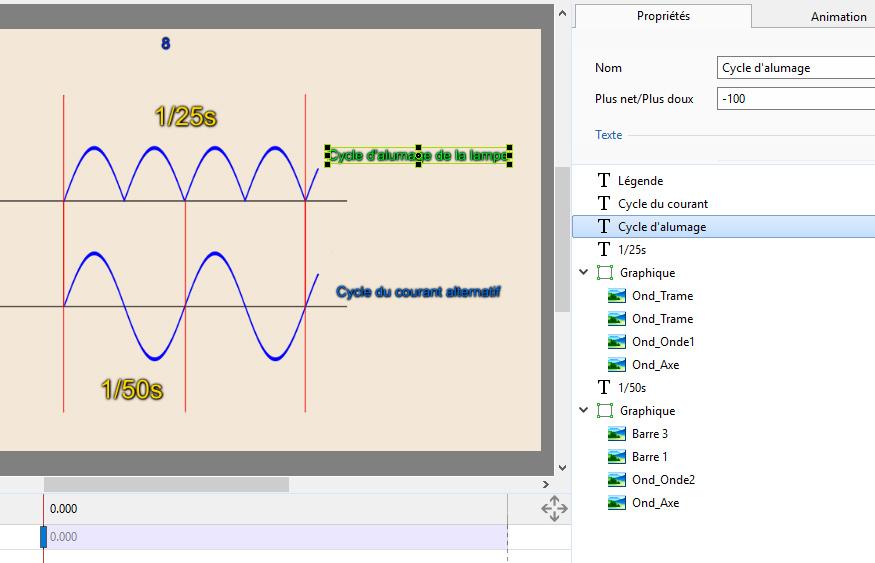Collapse the first Graphique group
The width and height of the screenshot is (875, 563).
(x=584, y=272)
